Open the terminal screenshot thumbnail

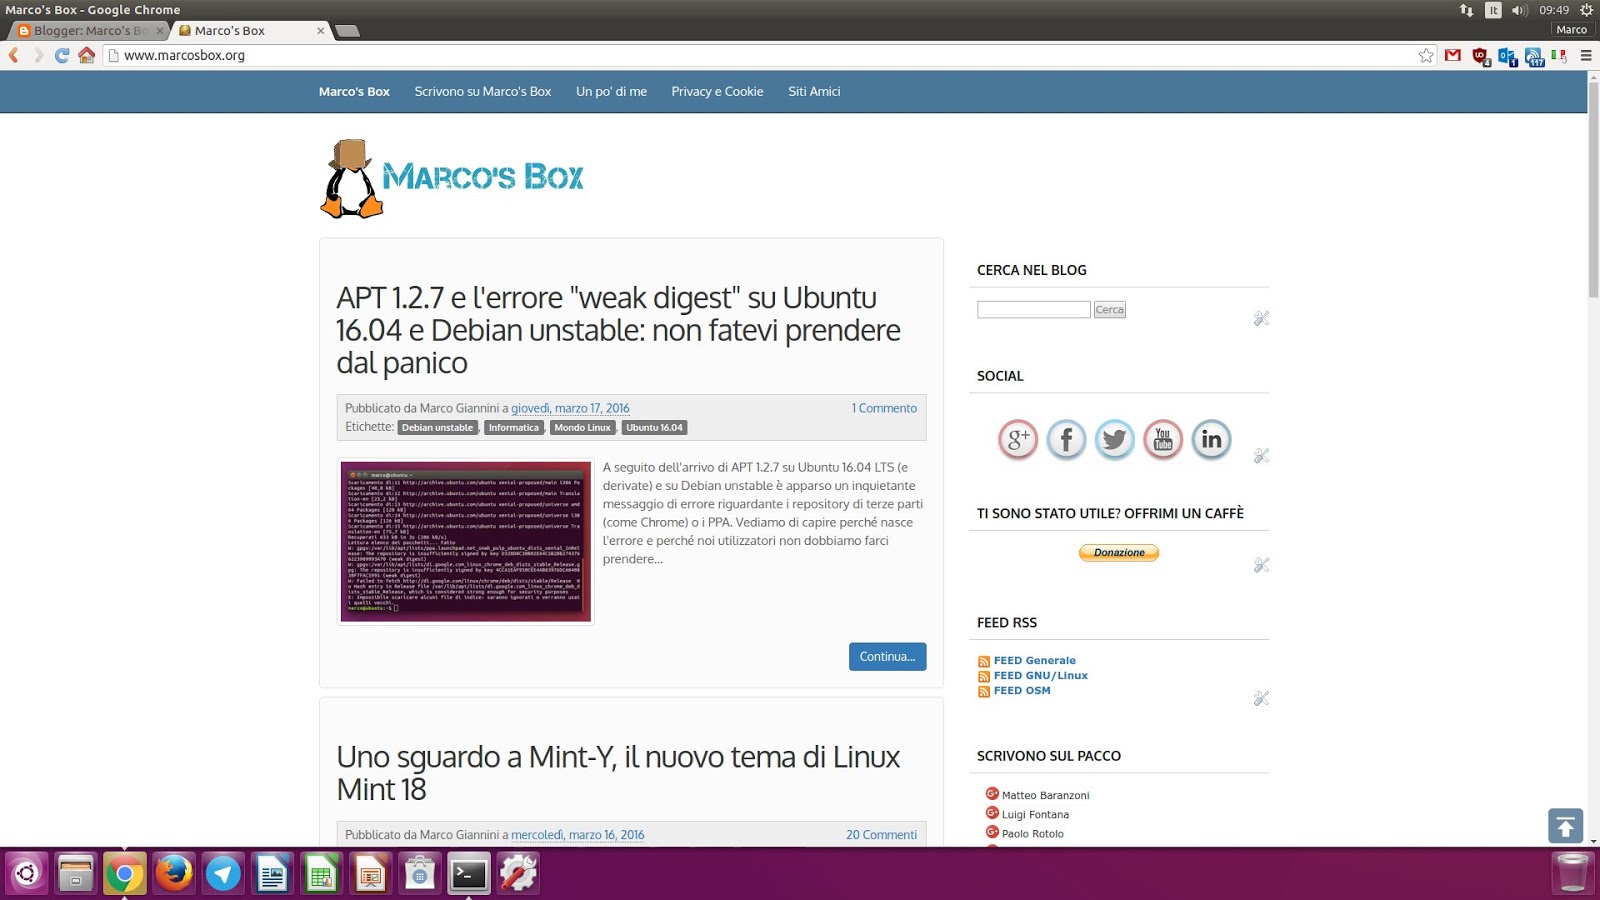click(x=466, y=542)
